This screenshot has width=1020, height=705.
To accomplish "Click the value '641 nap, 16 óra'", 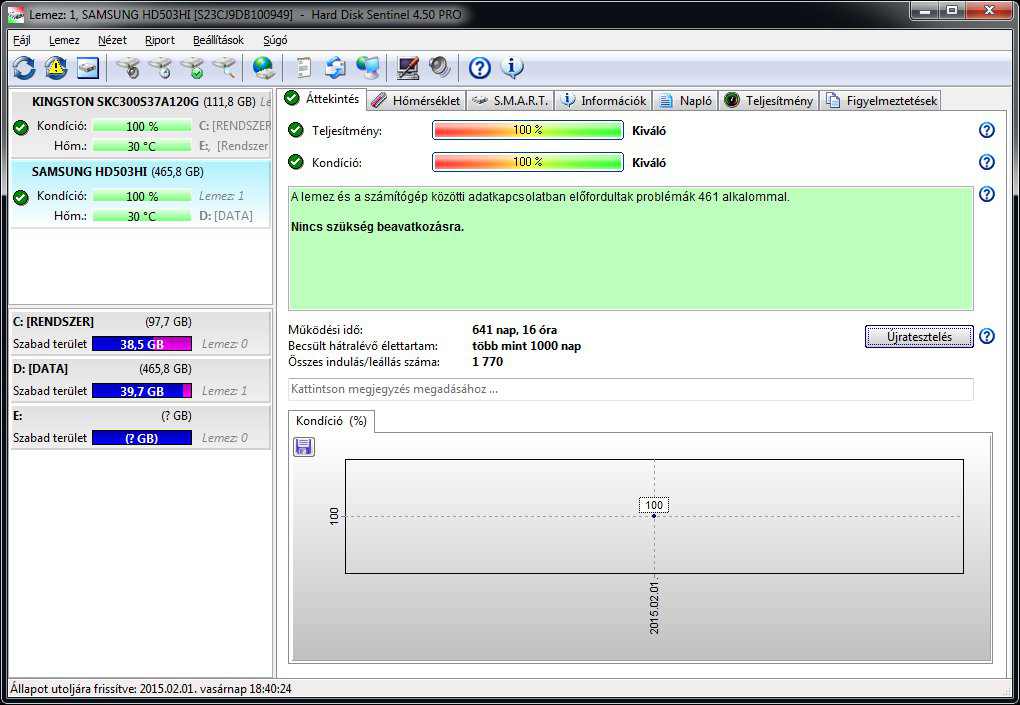I will pos(515,330).
